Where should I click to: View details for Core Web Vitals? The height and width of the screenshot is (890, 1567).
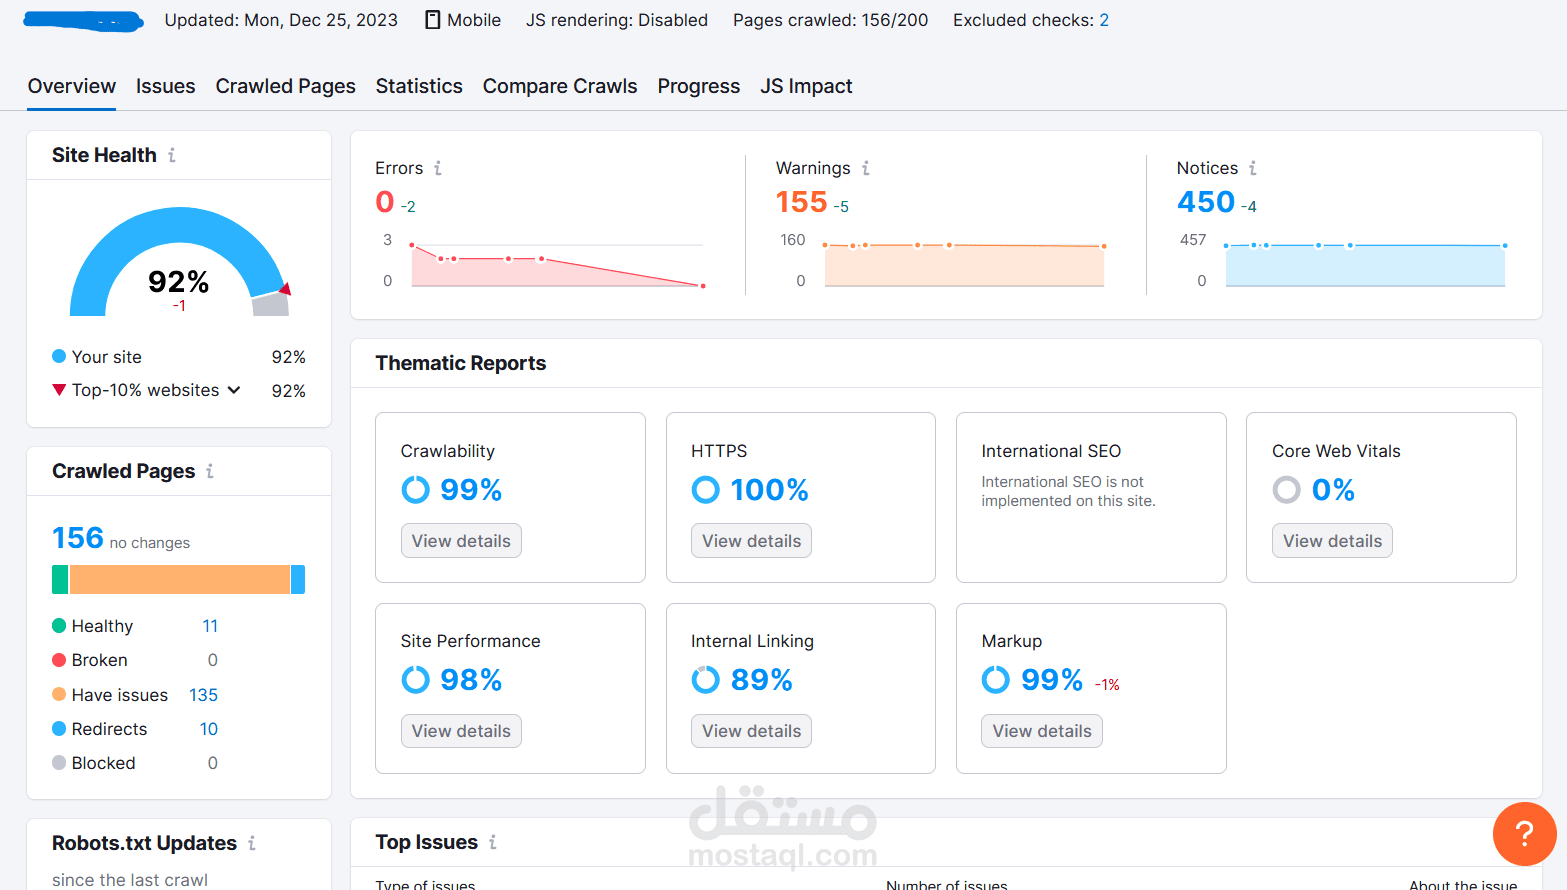pos(1332,541)
